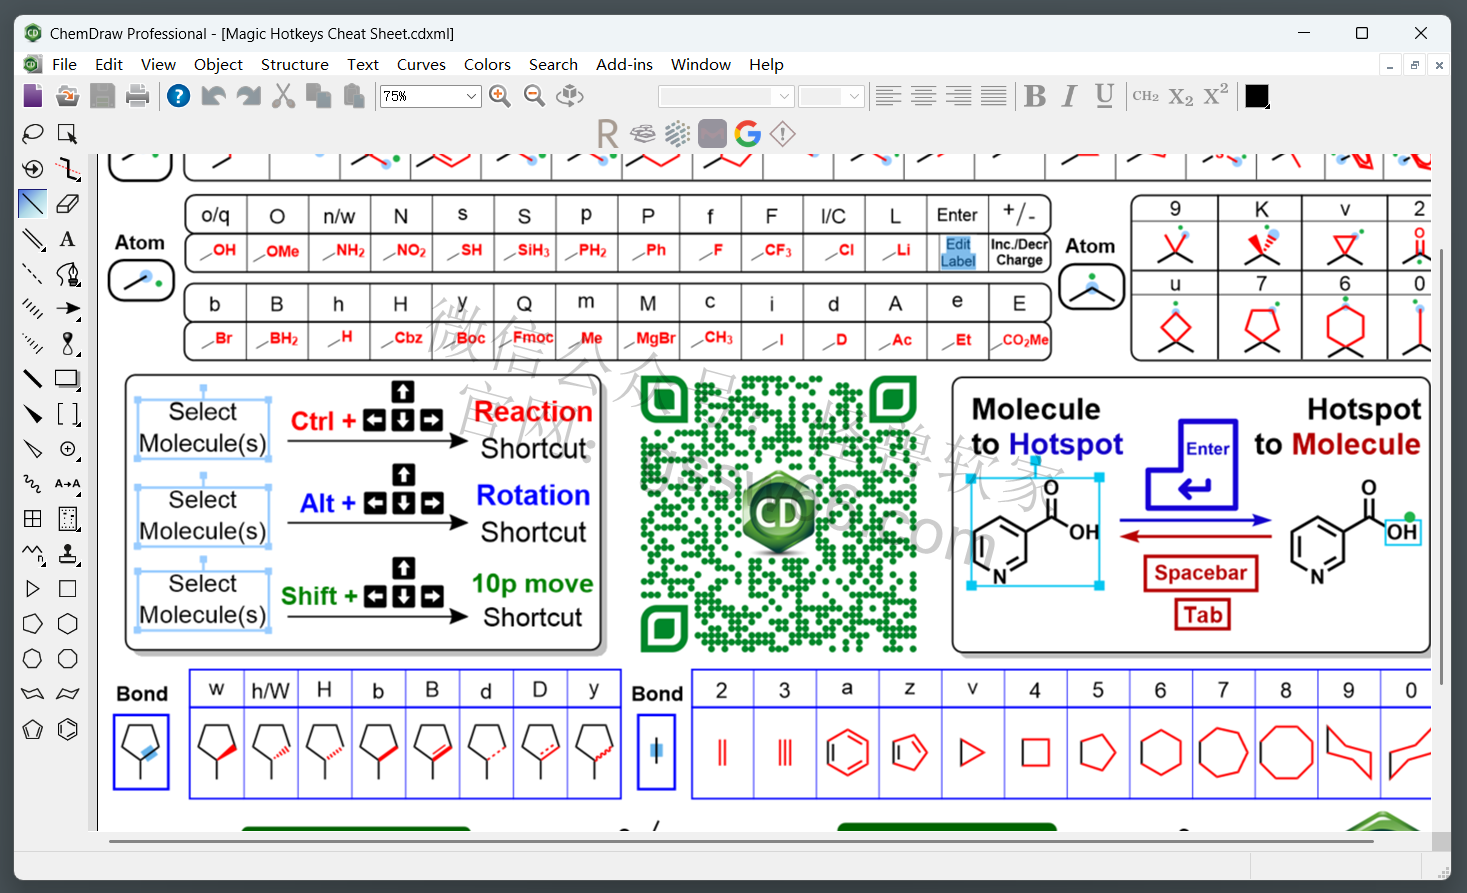1467x893 pixels.
Task: Pick the Wavy Bond tool
Action: coord(33,484)
